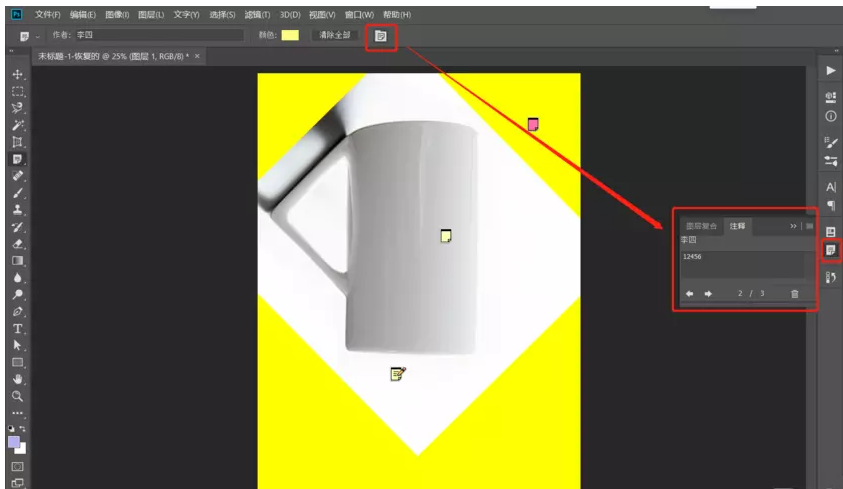Select the Rectangle shape tool
This screenshot has height=489, width=843.
coord(17,362)
